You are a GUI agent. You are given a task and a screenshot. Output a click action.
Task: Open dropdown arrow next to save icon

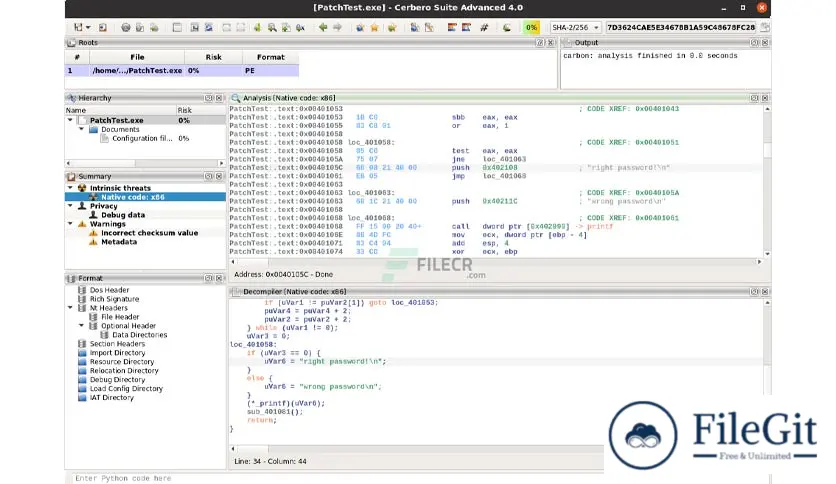(88, 27)
